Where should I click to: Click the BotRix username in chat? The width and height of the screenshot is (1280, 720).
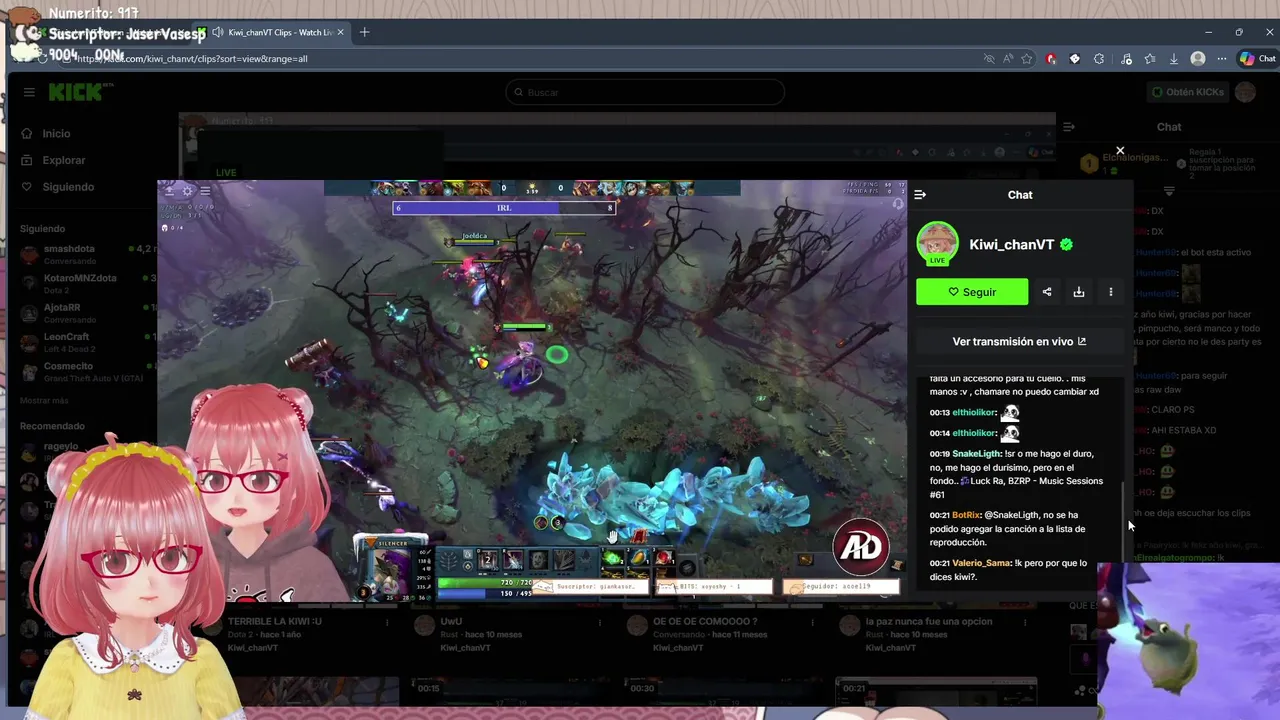966,515
